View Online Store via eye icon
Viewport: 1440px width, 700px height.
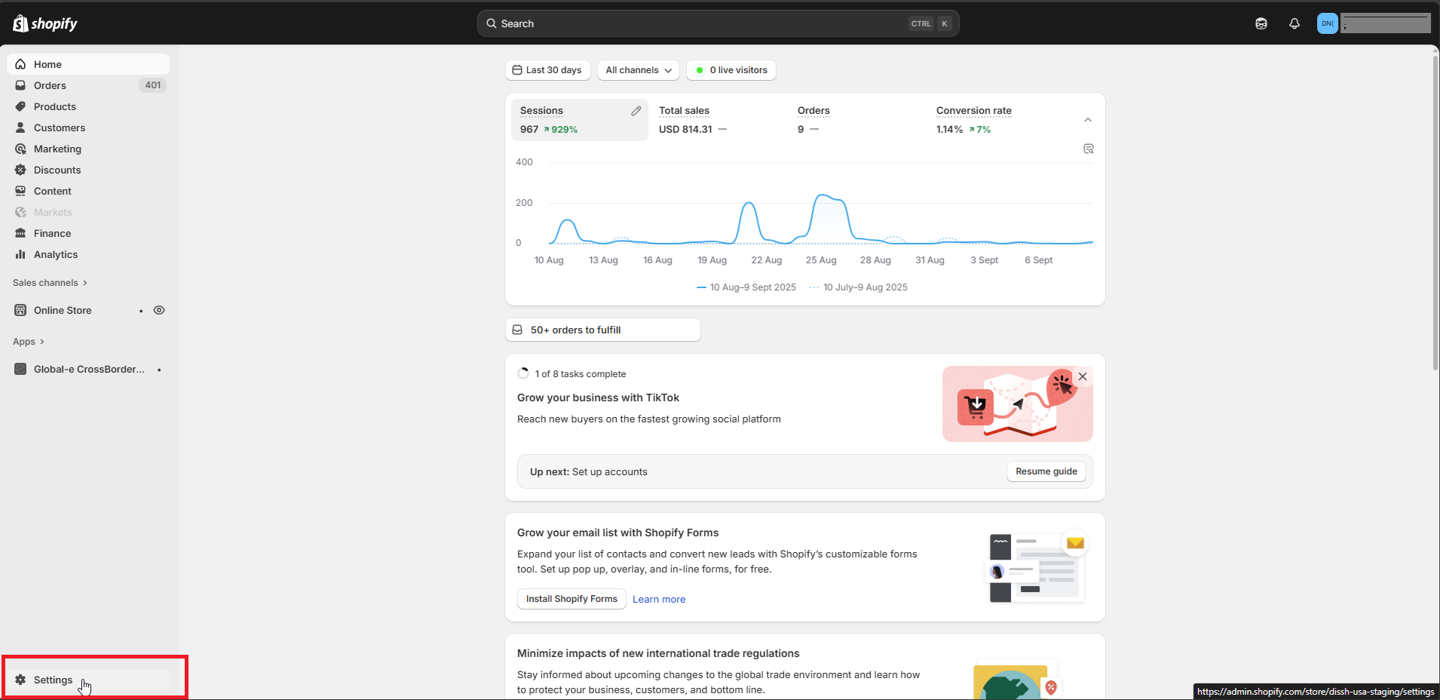[x=159, y=310]
